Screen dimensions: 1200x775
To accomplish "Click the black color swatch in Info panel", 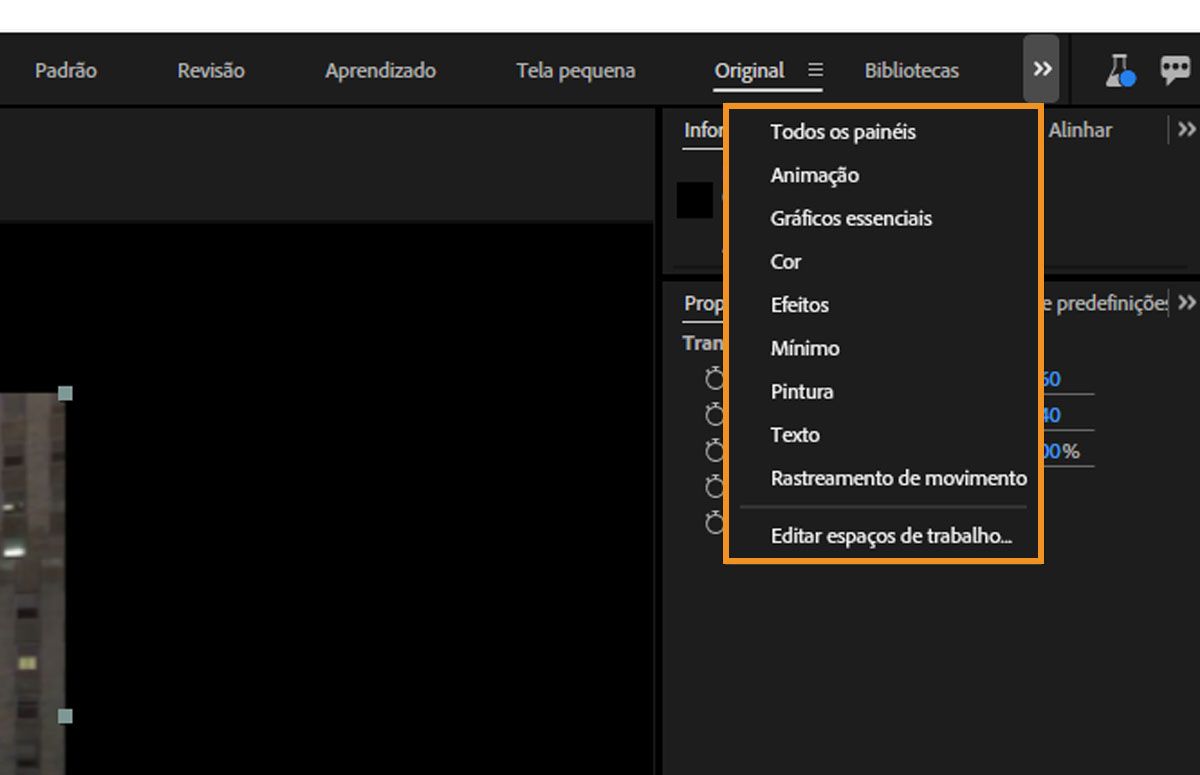I will pos(695,201).
